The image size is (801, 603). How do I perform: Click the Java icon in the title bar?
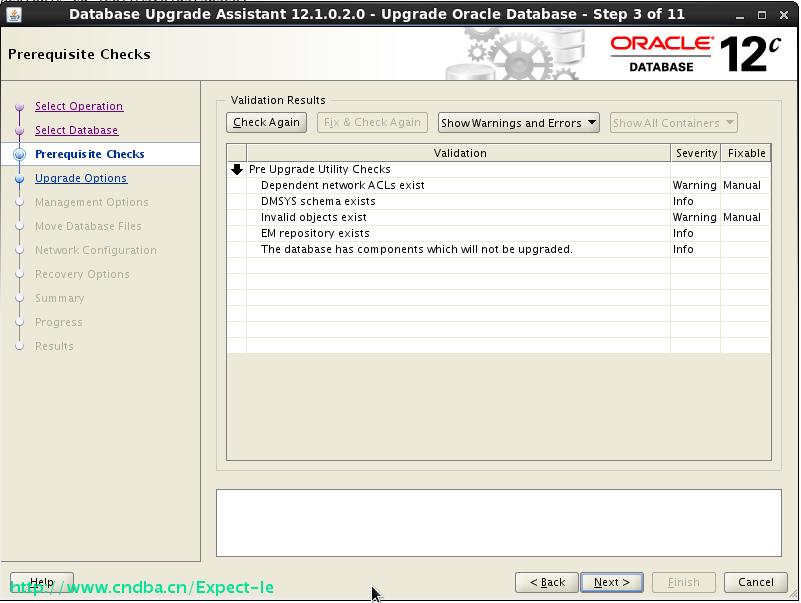tap(14, 14)
